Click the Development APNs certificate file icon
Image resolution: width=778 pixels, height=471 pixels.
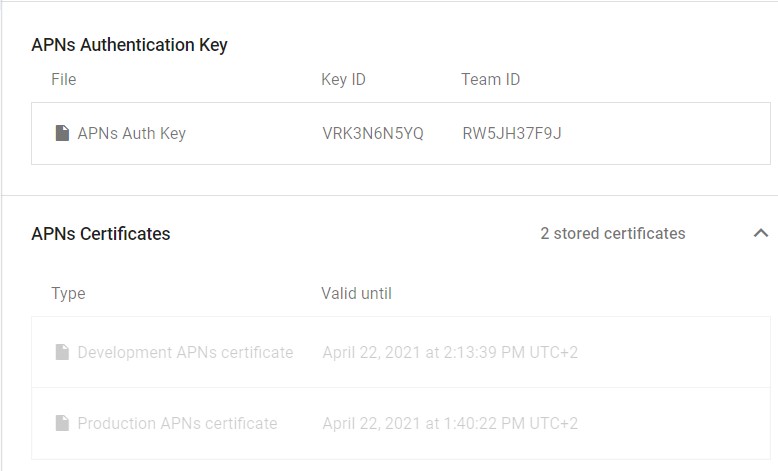[62, 352]
